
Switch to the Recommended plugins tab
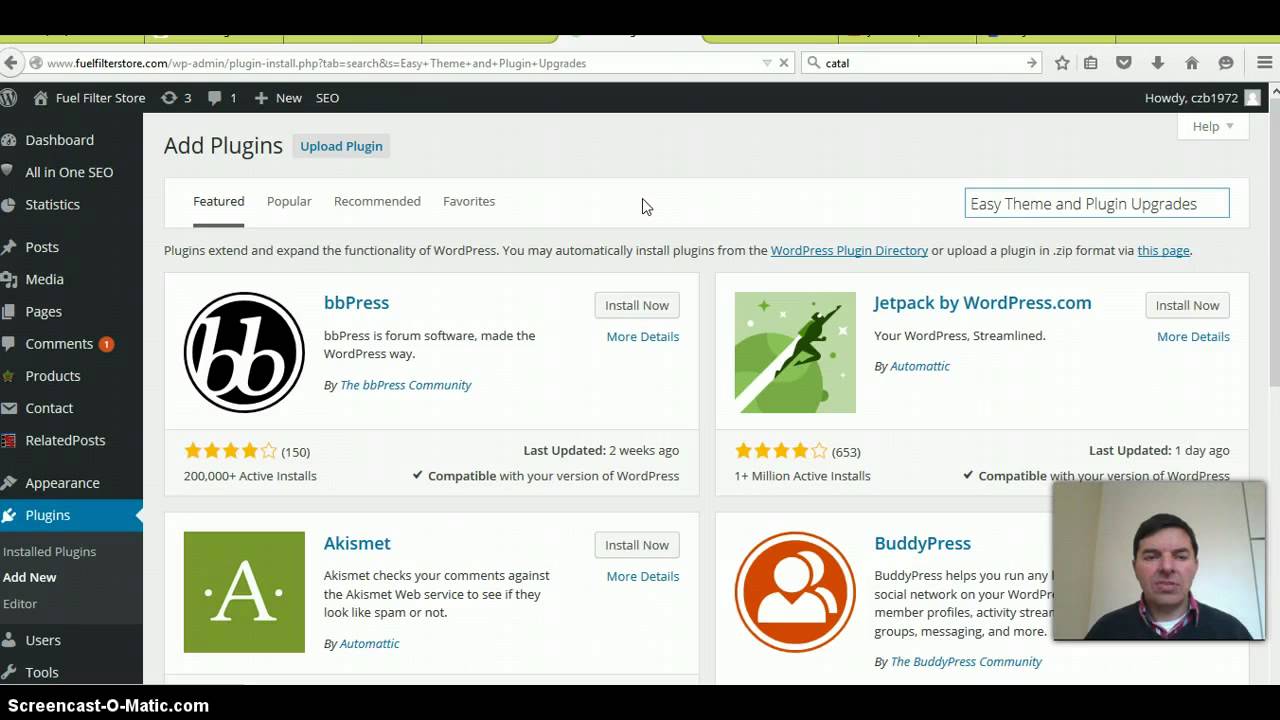(x=377, y=201)
